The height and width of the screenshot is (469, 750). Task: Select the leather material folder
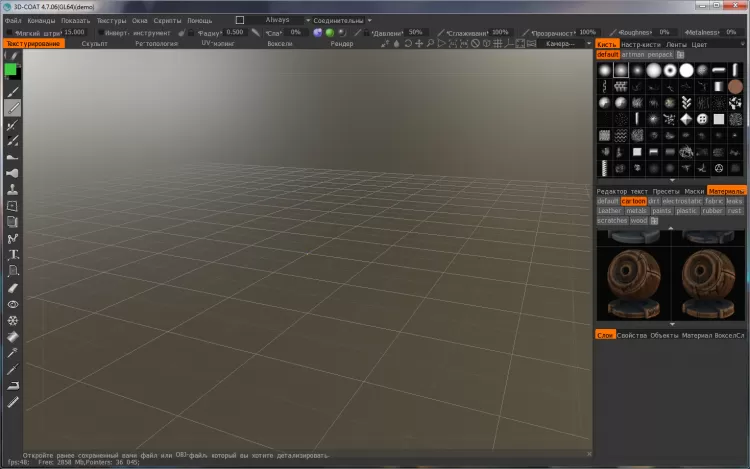(609, 211)
